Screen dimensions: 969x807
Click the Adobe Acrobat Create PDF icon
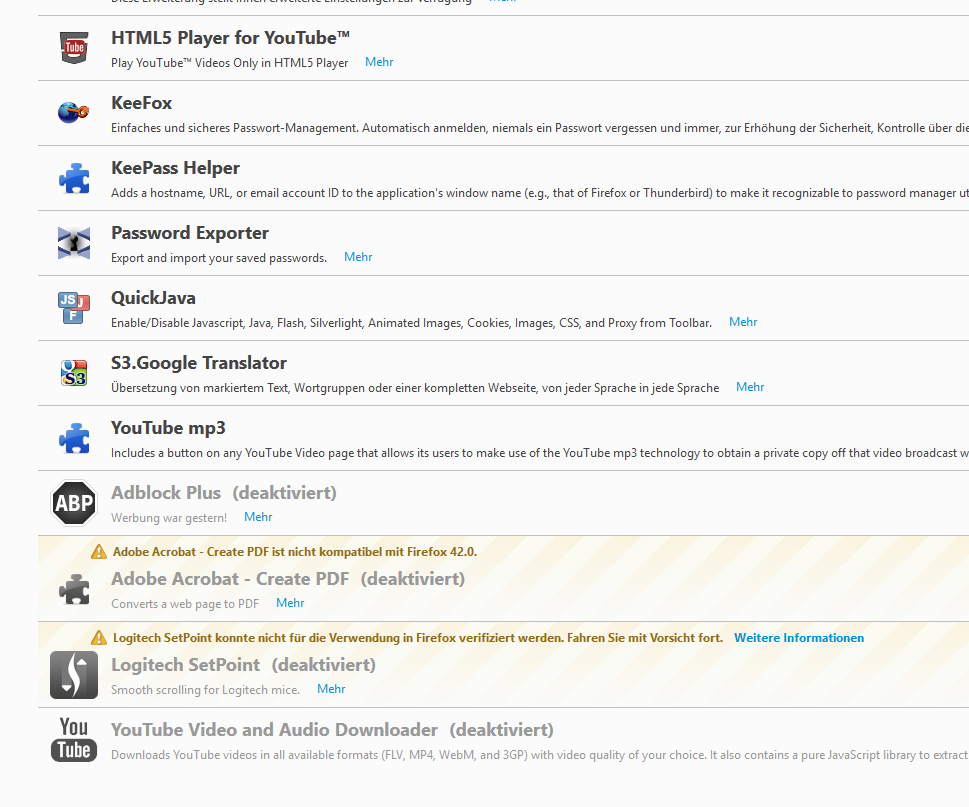coord(74,589)
